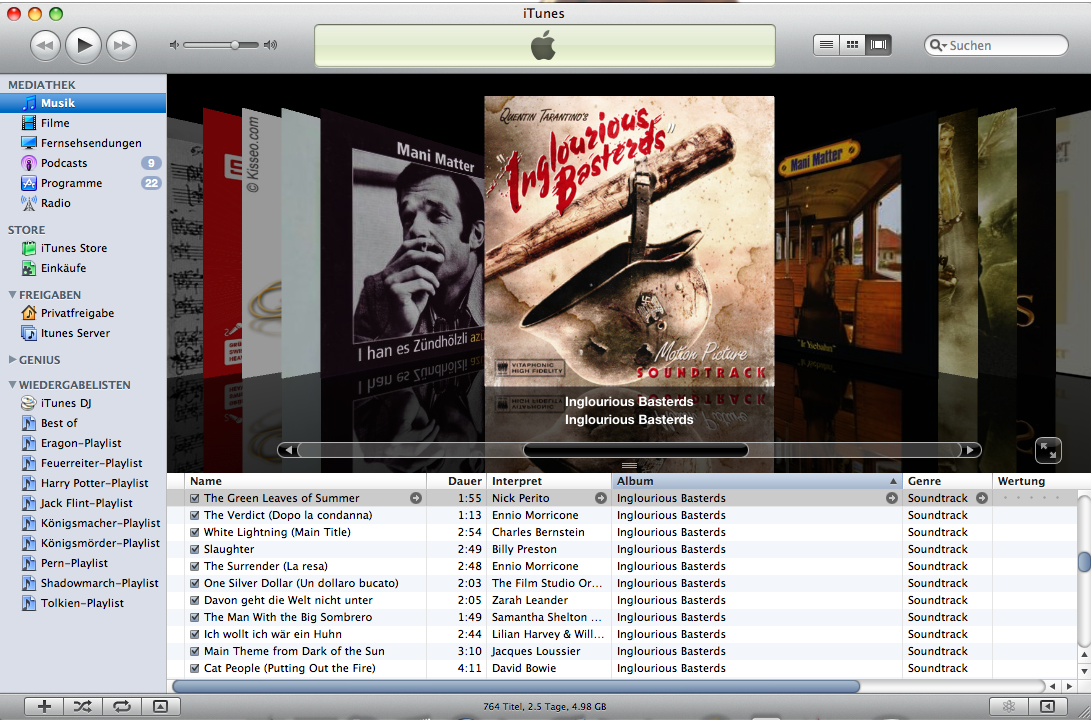This screenshot has width=1091, height=720.
Task: Click the arrow beside Nick Perito
Action: pos(600,498)
